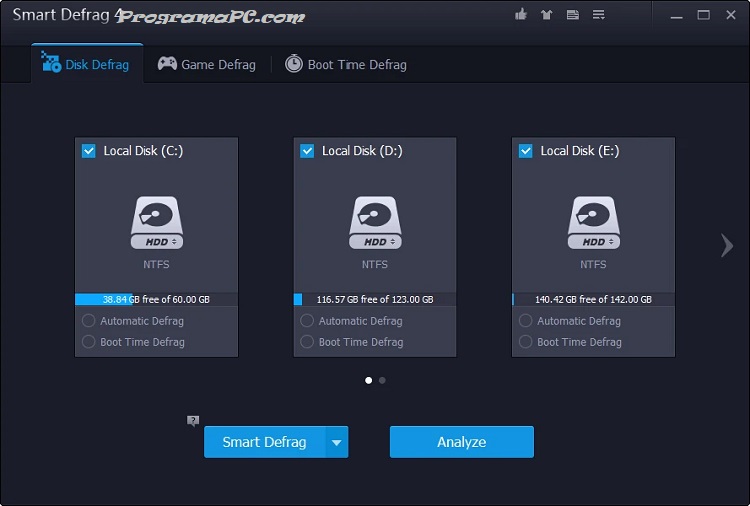750x506 pixels.
Task: Switch to the Boot Time Defrag tab
Action: (x=346, y=65)
